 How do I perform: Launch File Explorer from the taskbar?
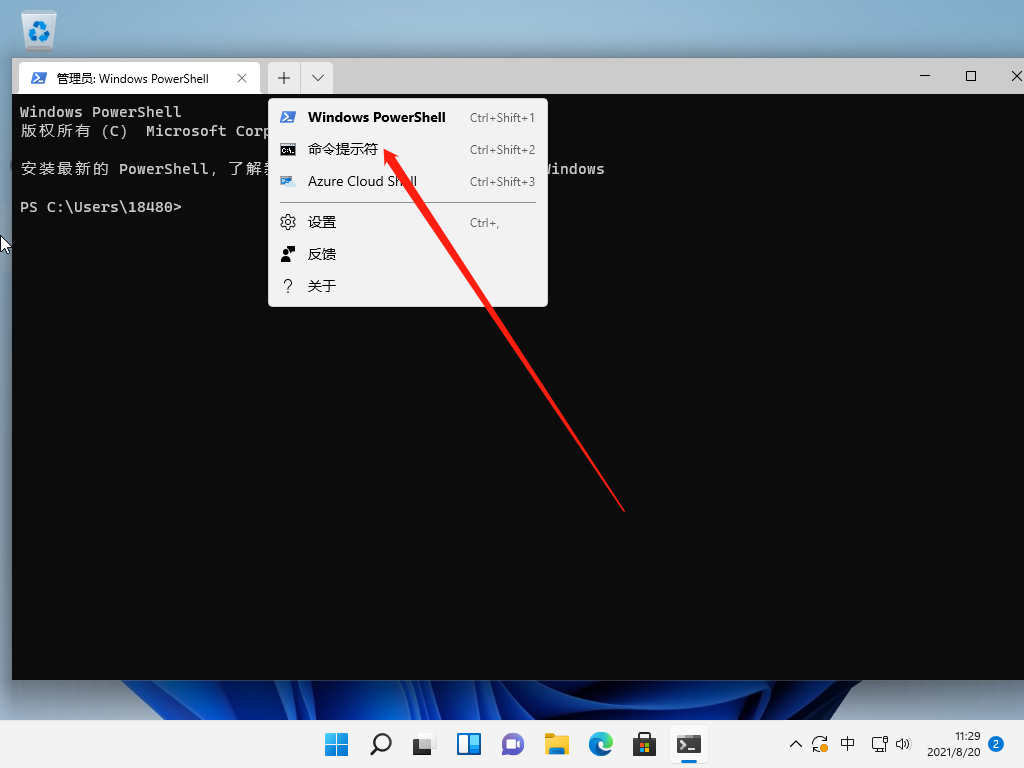[x=557, y=744]
